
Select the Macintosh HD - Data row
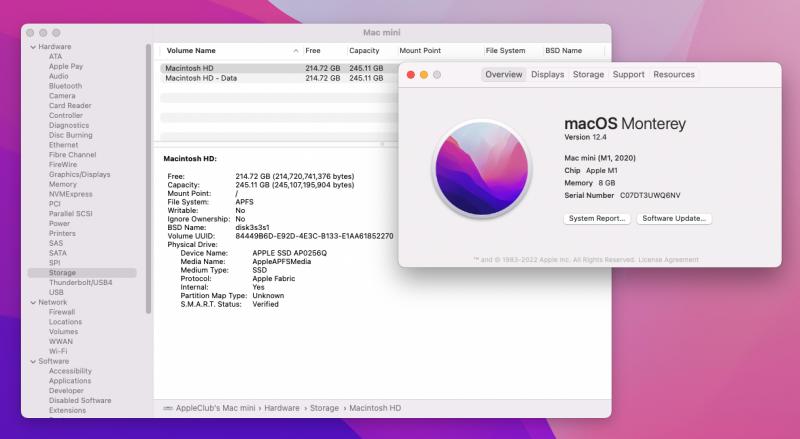[279, 78]
